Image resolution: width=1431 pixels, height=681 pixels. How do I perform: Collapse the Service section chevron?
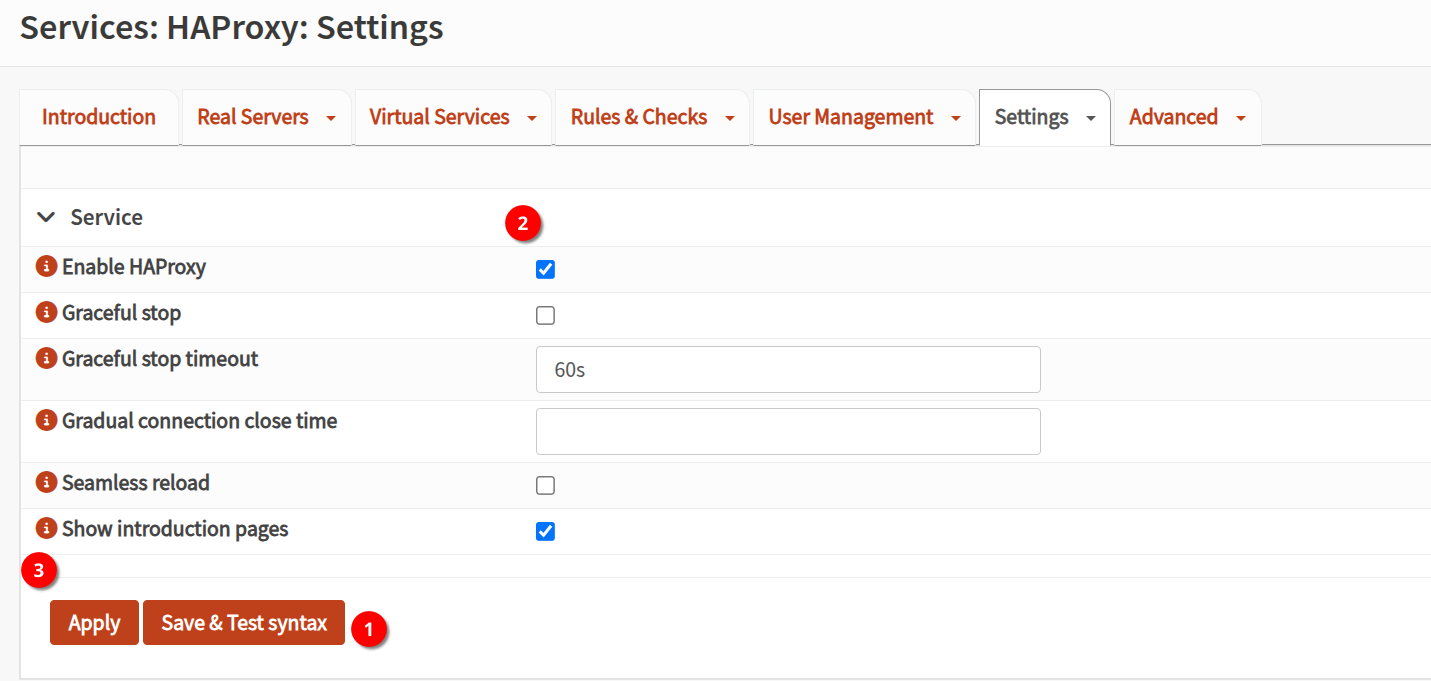click(x=46, y=217)
